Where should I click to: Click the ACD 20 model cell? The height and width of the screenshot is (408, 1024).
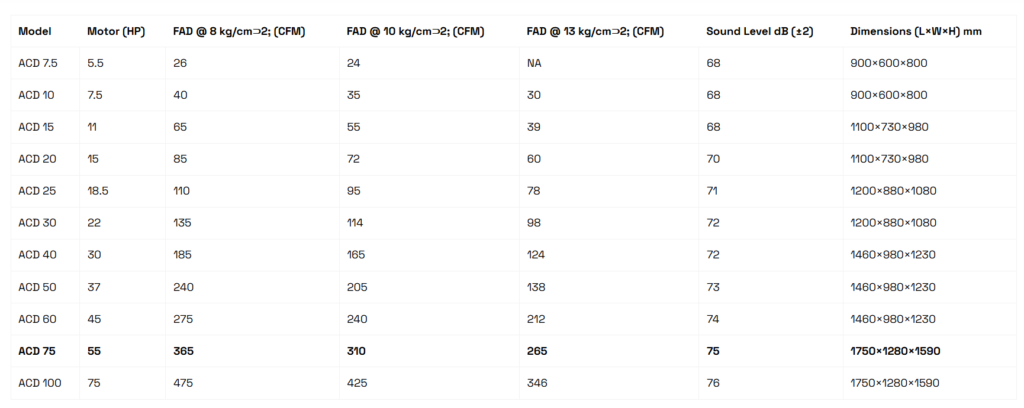coord(36,159)
